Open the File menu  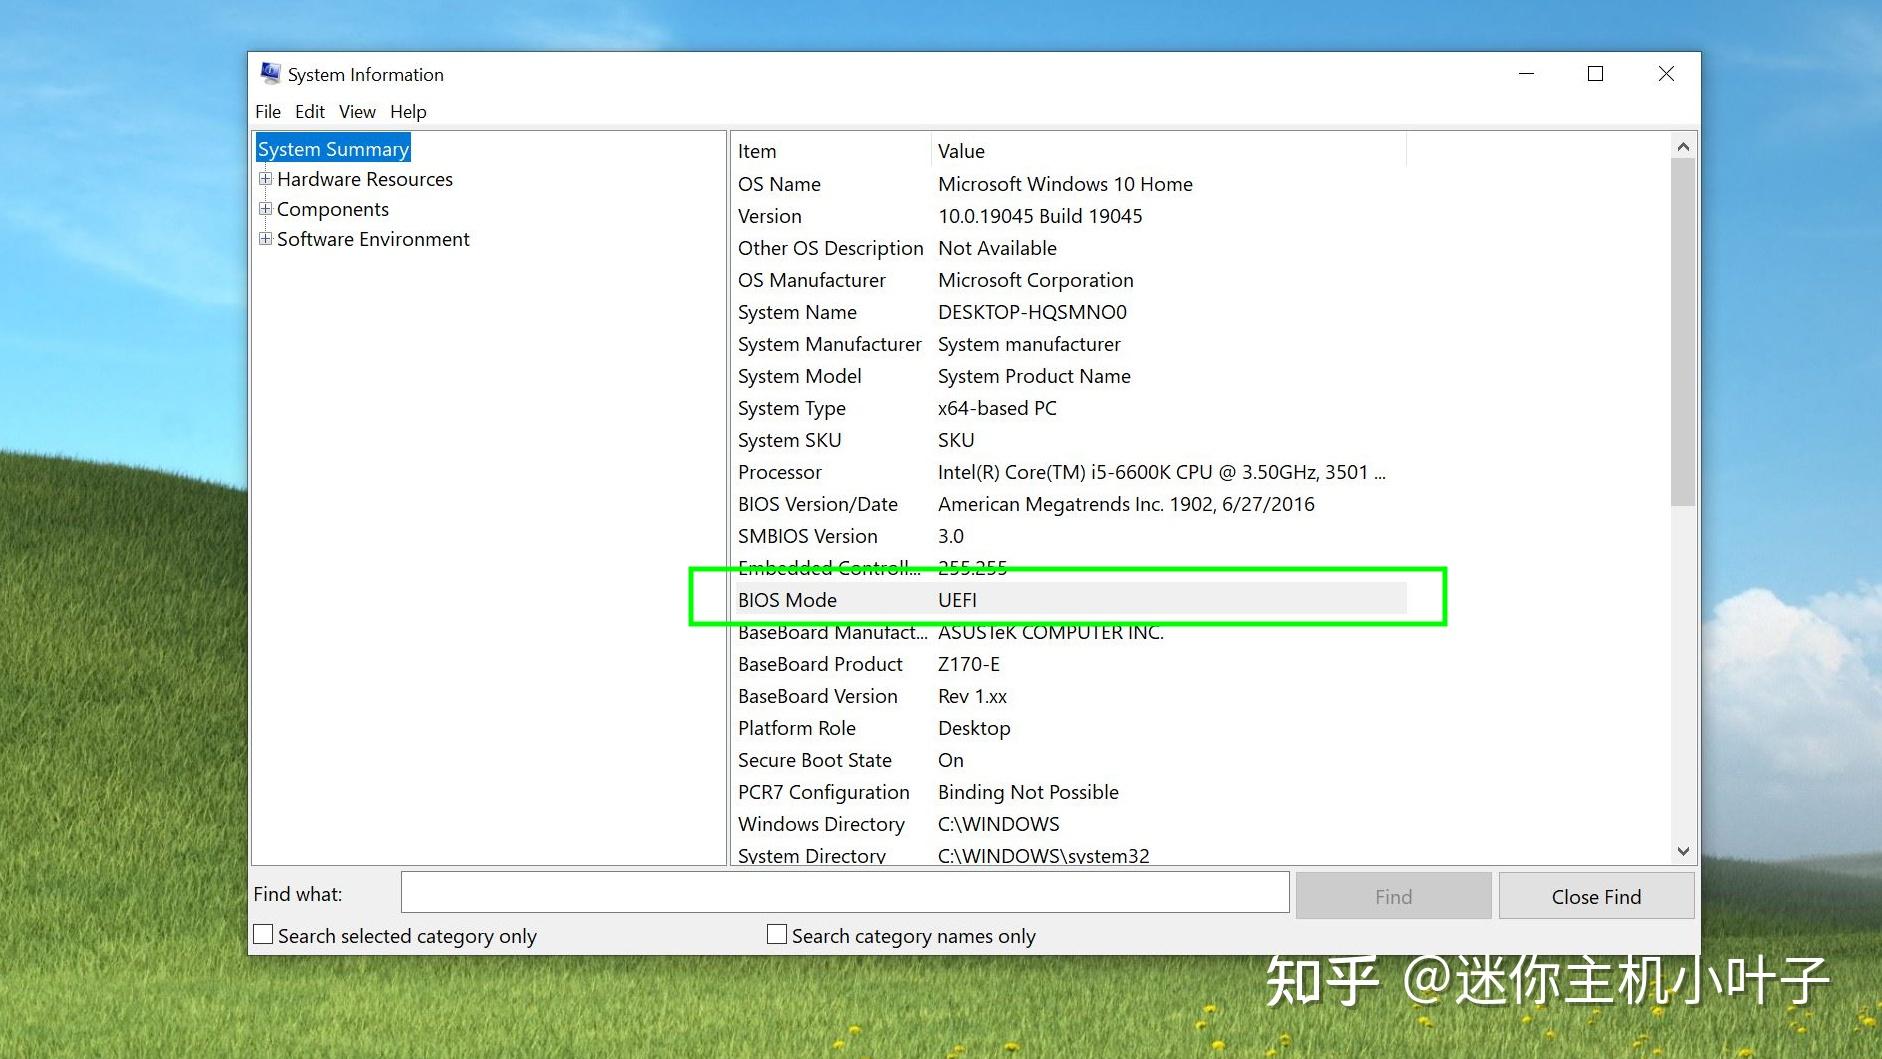pyautogui.click(x=267, y=111)
